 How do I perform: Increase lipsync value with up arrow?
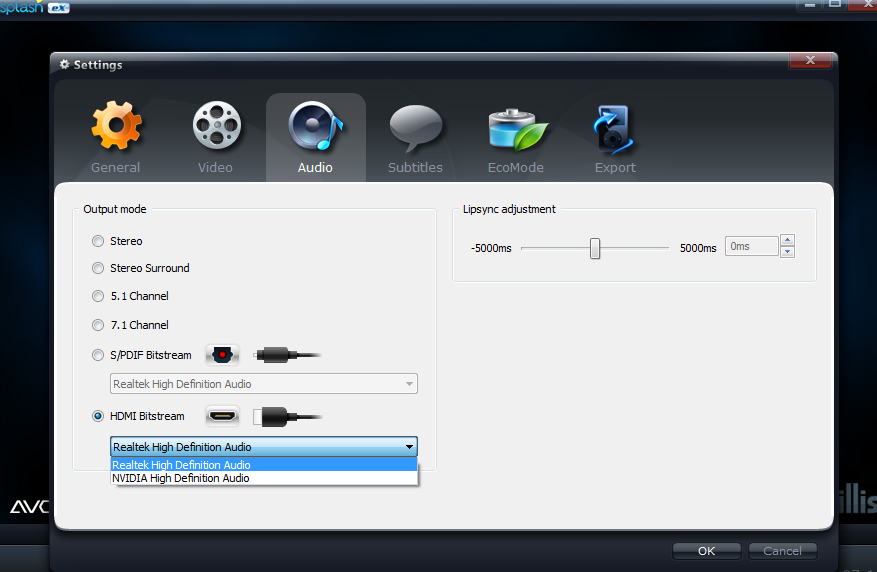pos(788,240)
